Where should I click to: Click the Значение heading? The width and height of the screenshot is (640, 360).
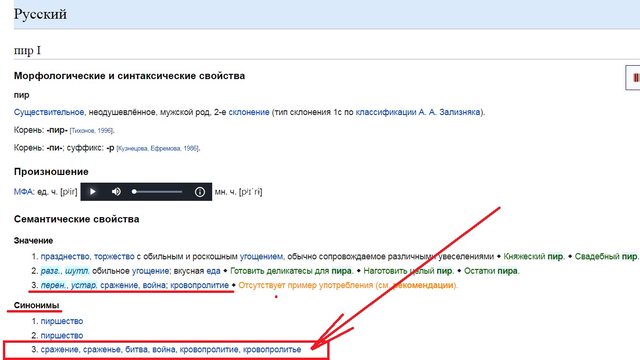(33, 241)
